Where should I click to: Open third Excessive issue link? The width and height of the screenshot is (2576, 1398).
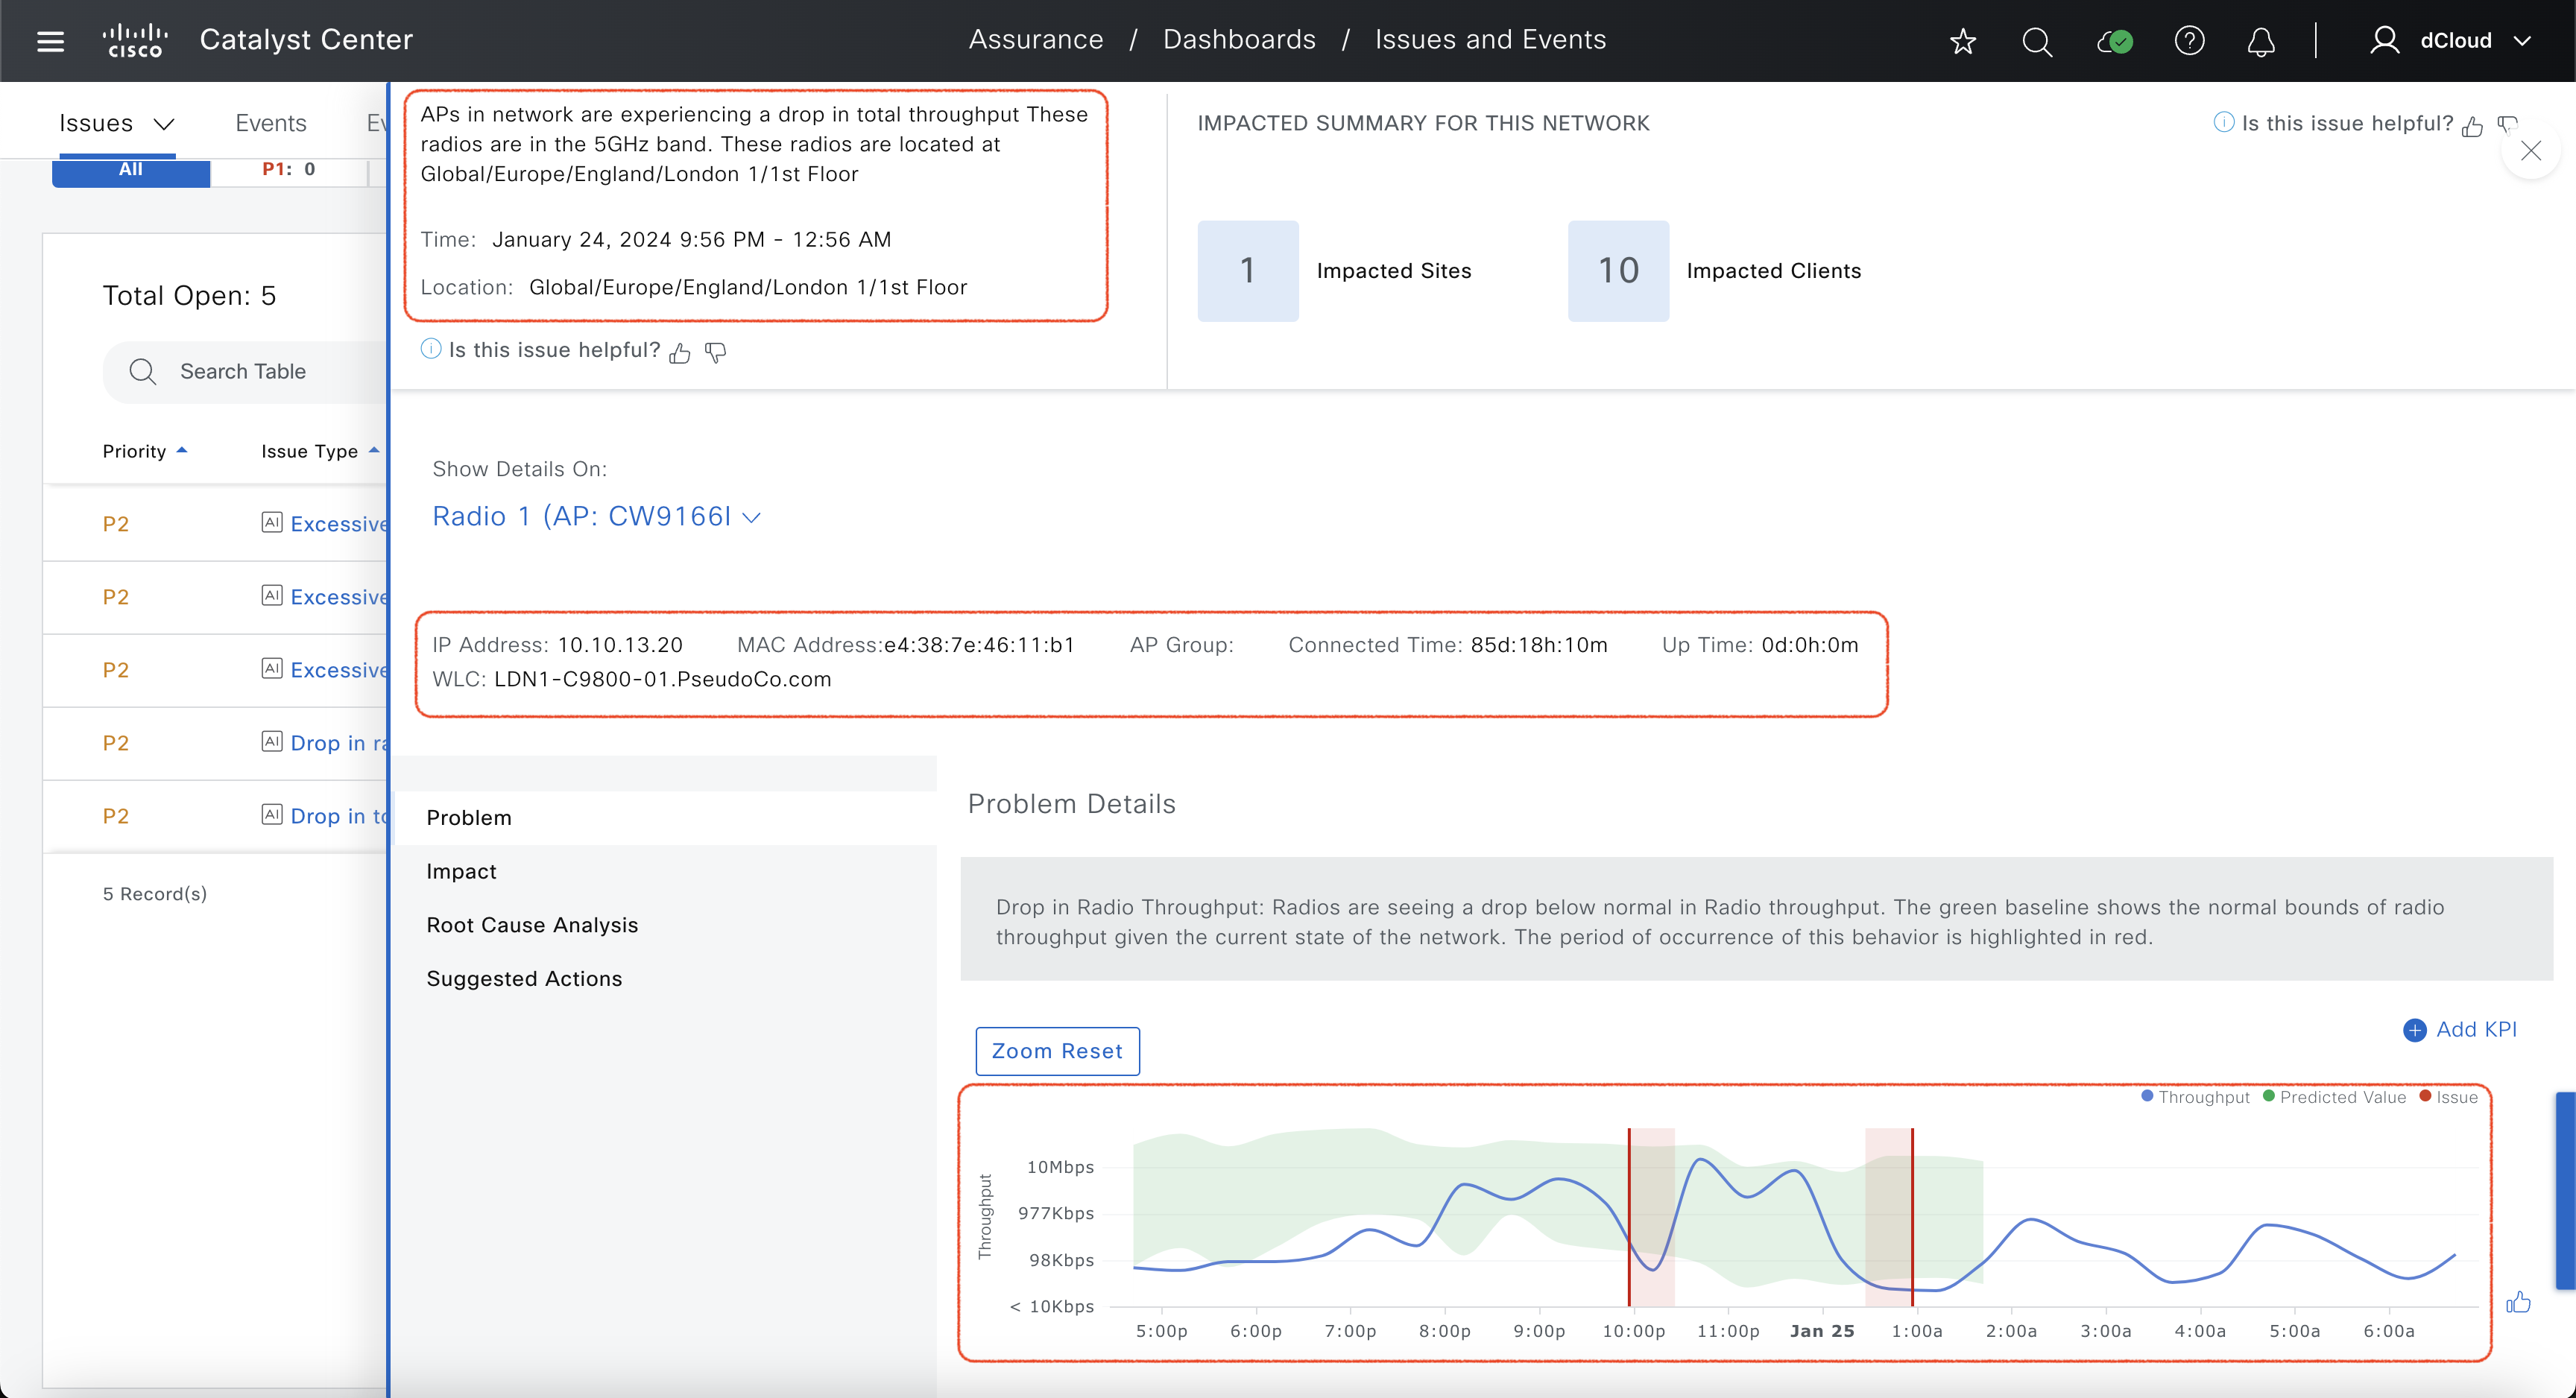[338, 670]
